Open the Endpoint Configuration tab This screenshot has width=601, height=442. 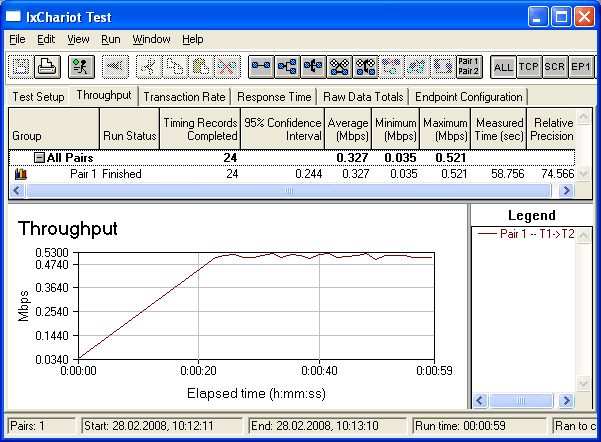[x=469, y=97]
